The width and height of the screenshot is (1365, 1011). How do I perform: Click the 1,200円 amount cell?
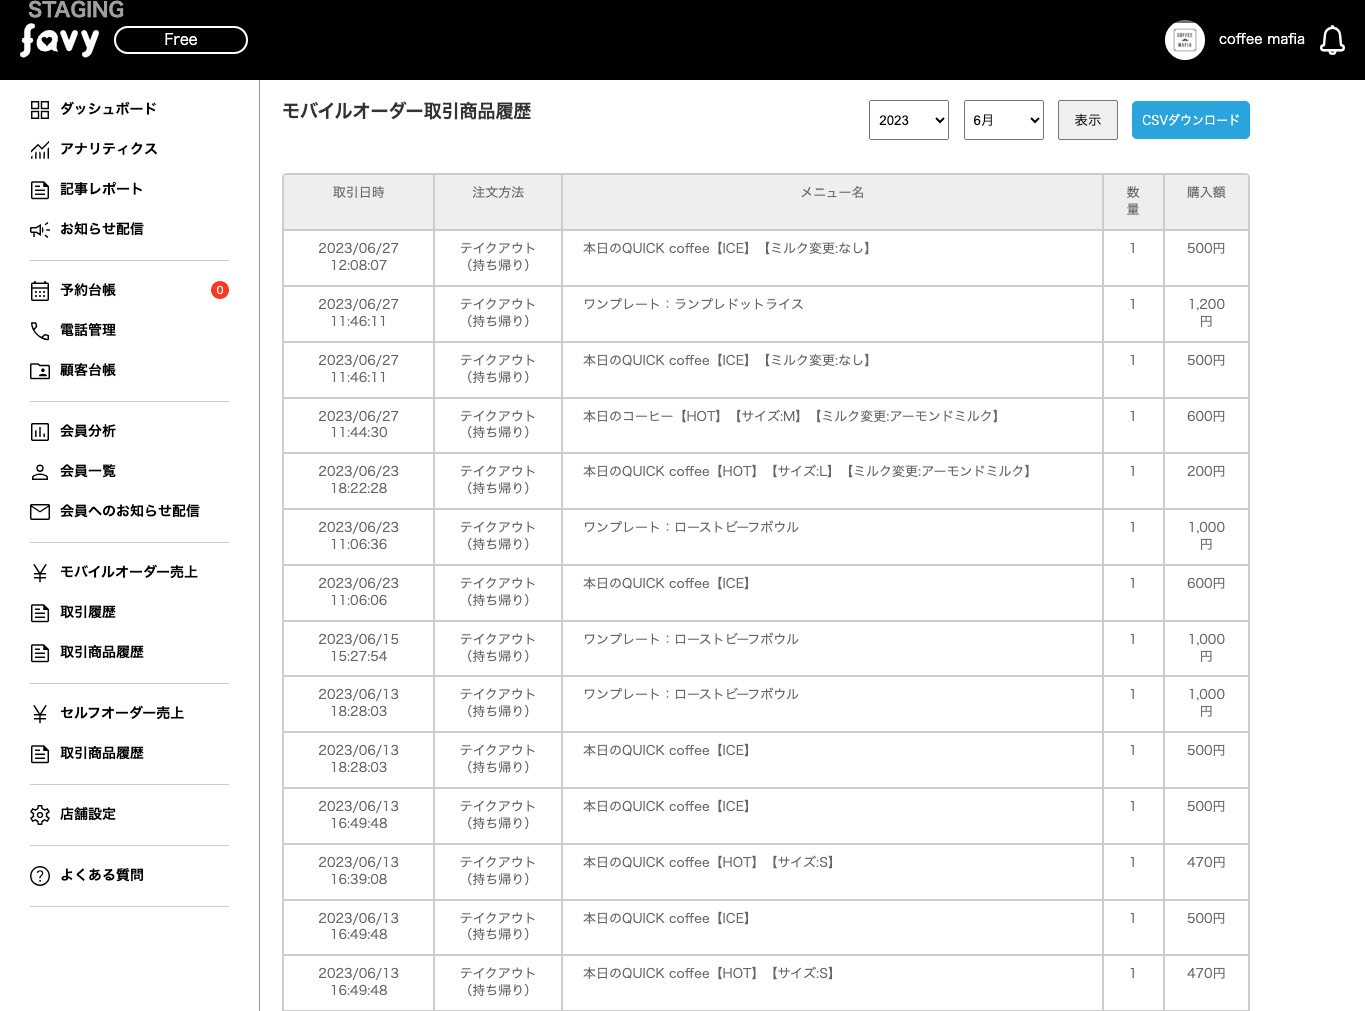tap(1206, 313)
